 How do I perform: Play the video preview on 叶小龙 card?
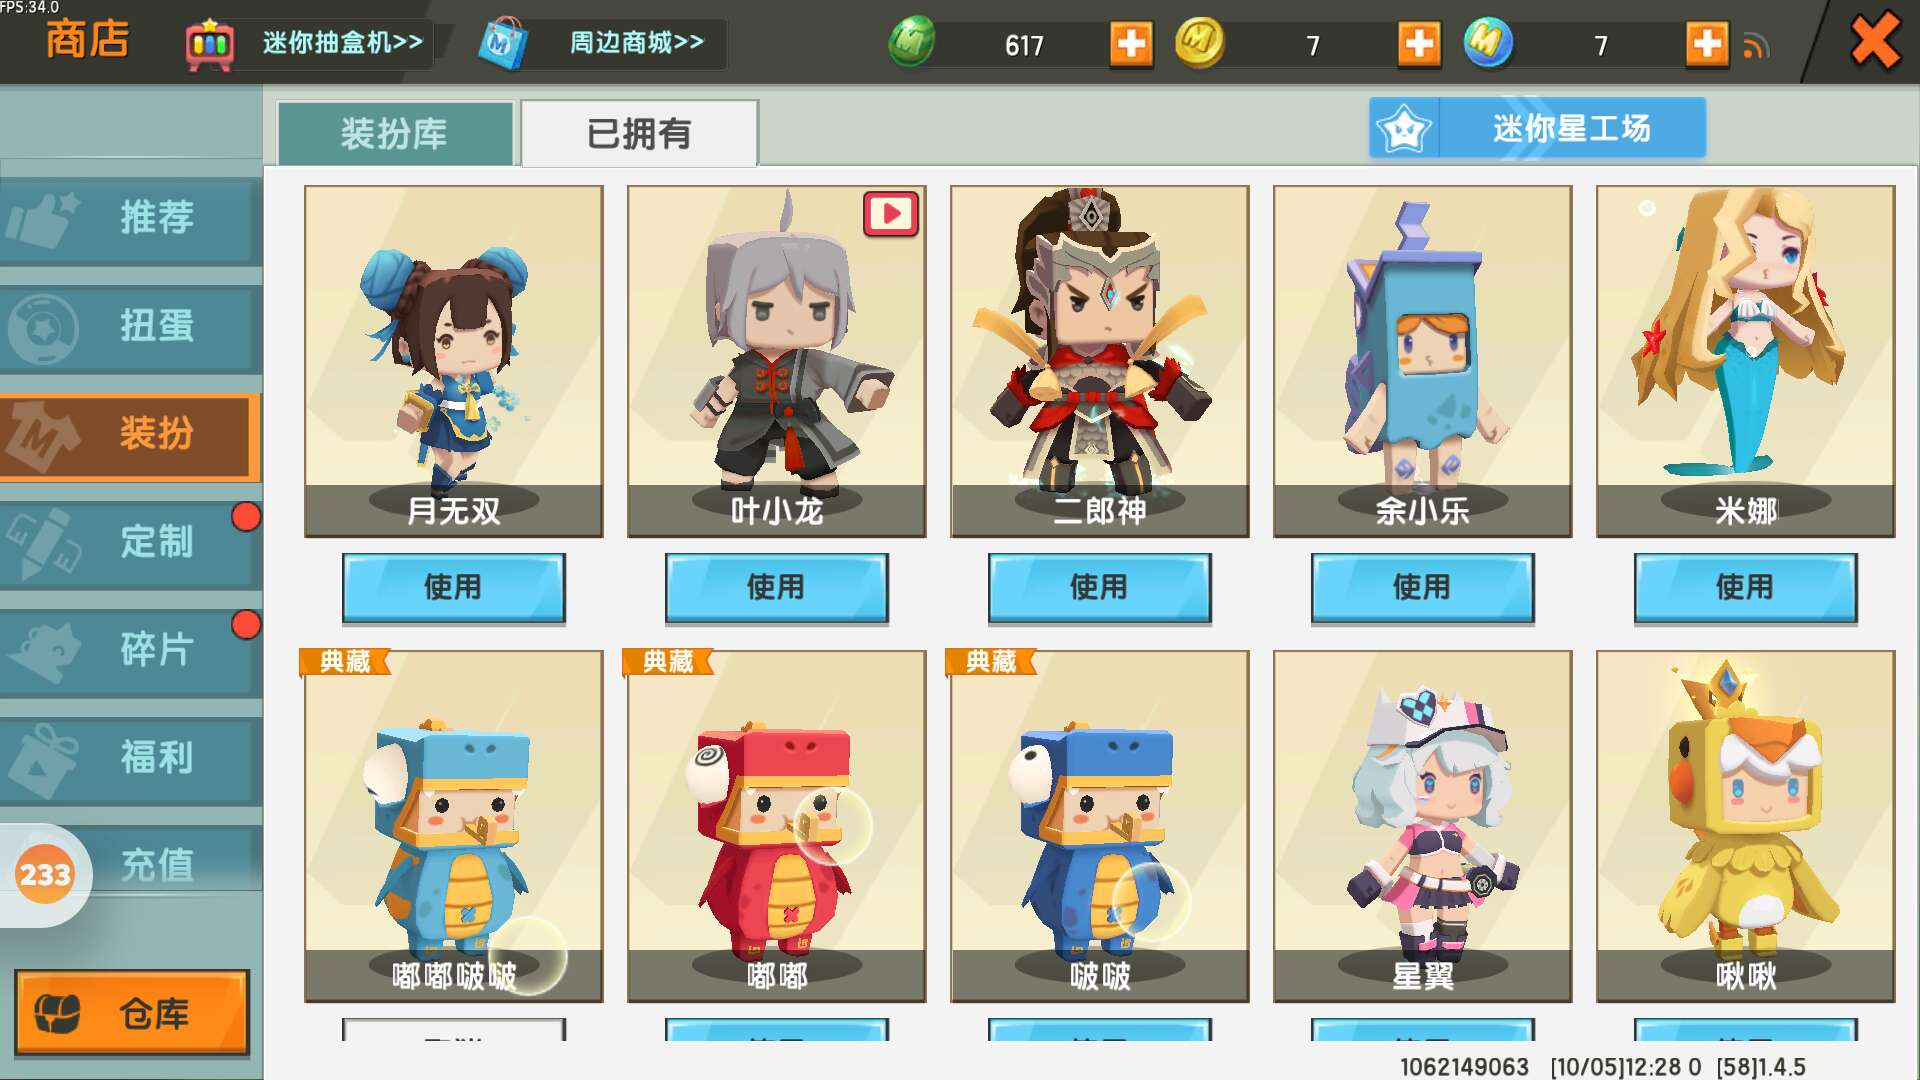pyautogui.click(x=891, y=213)
